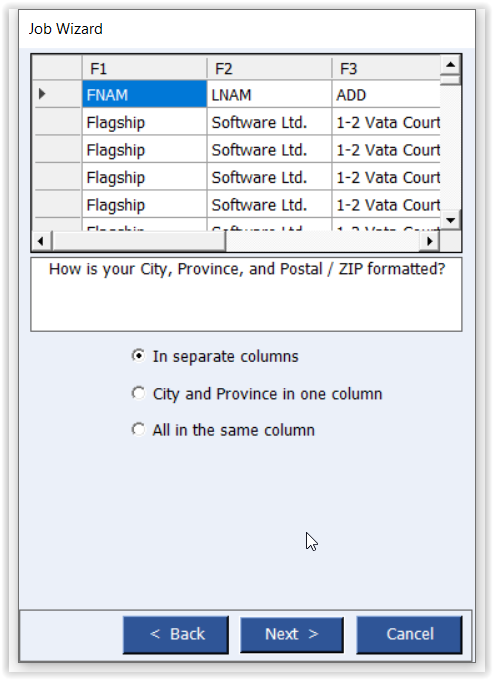Click the scroll left arrow of the grid
The height and width of the screenshot is (680, 493).
(42, 240)
